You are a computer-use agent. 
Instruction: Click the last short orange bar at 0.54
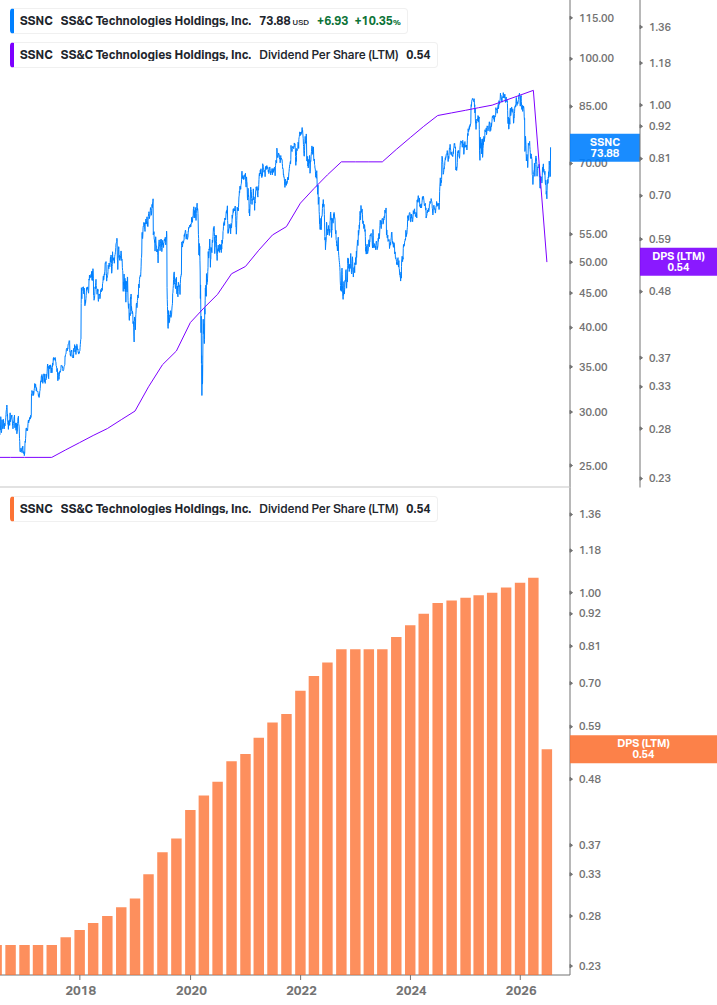pos(547,861)
